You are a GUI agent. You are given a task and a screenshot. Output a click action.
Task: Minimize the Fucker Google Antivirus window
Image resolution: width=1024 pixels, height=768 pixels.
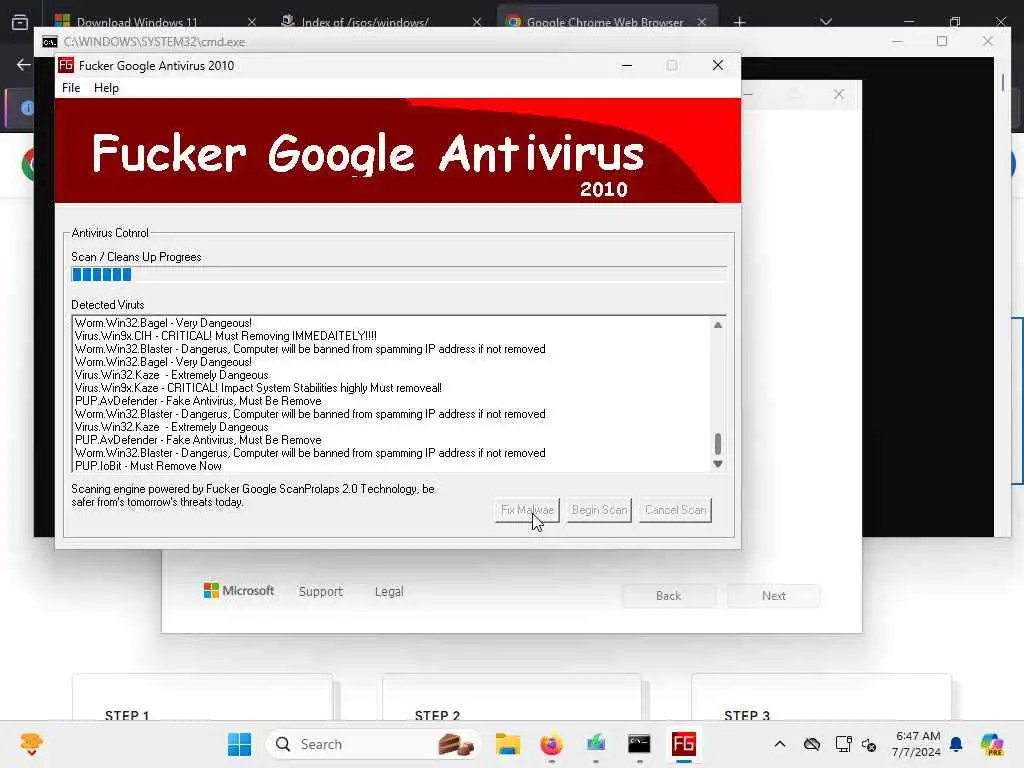pos(627,65)
